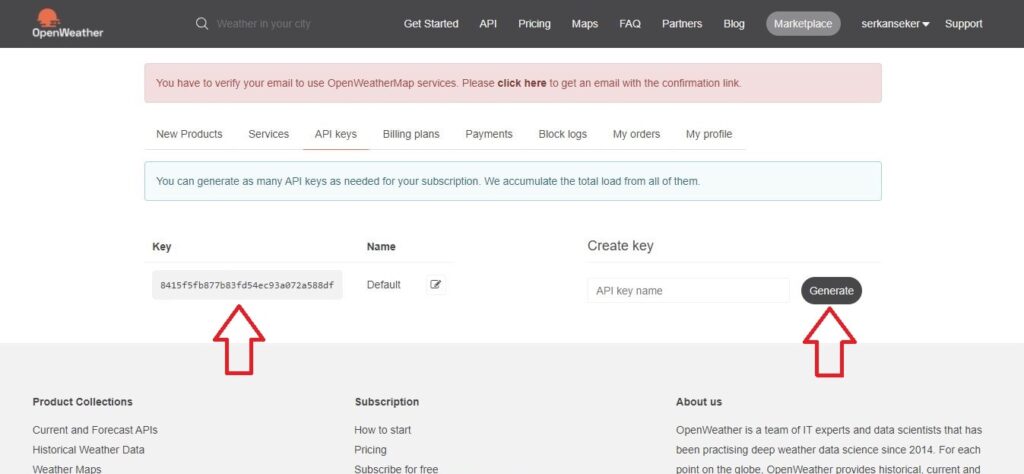The image size is (1024, 474).
Task: Click the search magnifier icon
Action: (x=202, y=24)
